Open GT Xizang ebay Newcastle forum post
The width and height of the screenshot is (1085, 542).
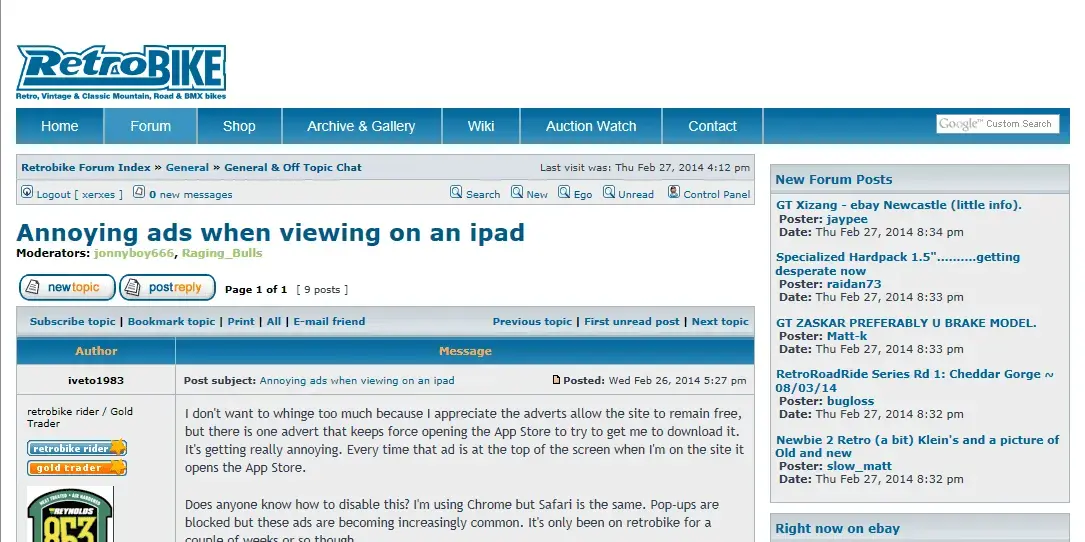pos(898,205)
